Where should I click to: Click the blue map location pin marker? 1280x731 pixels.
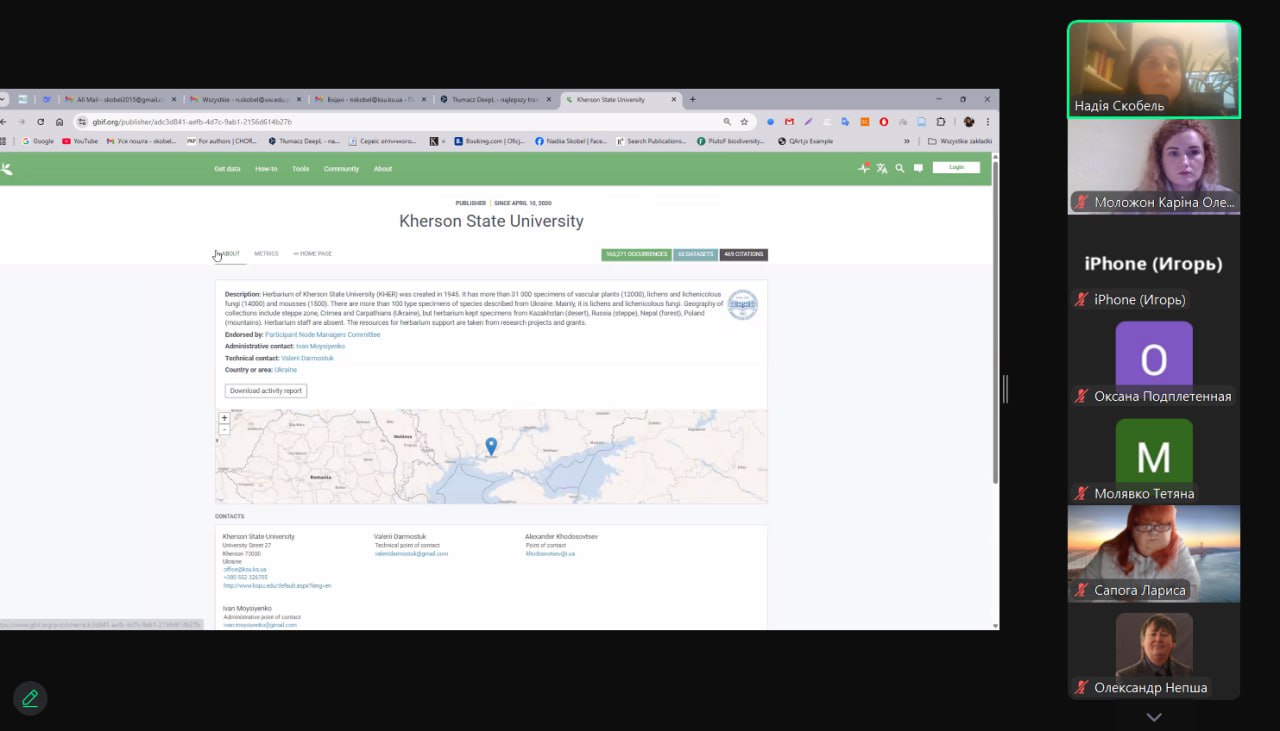coord(491,446)
